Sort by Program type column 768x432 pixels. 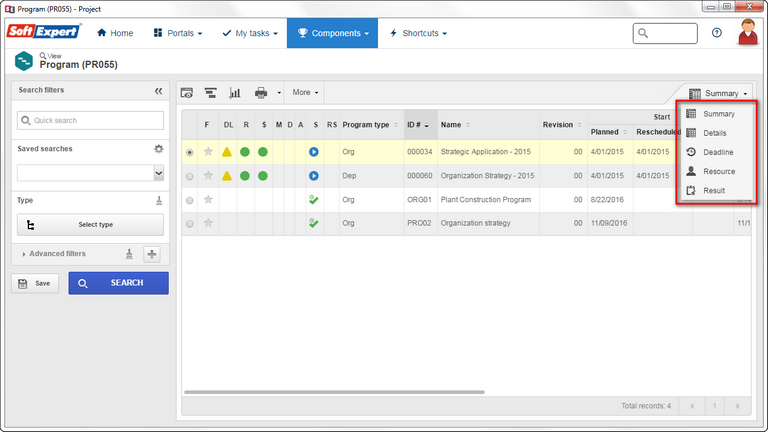pos(371,125)
